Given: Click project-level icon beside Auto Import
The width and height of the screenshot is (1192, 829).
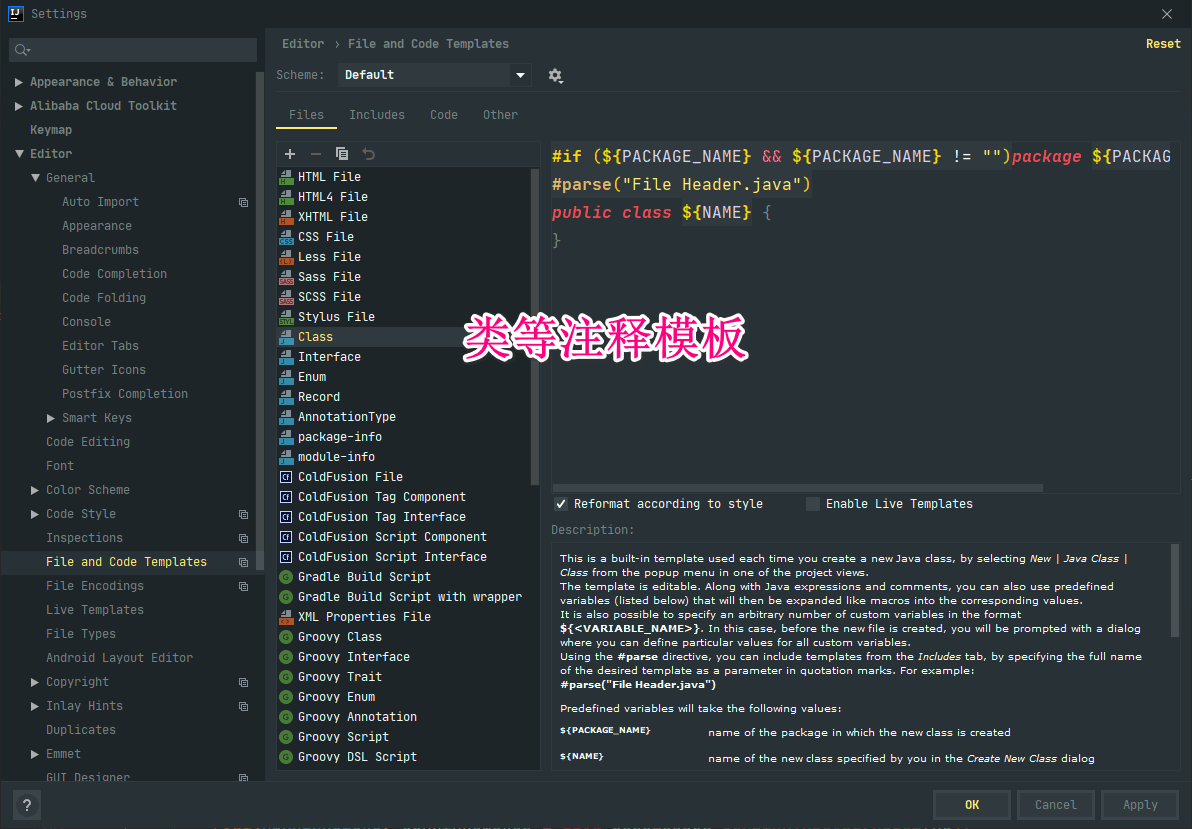Looking at the screenshot, I should [243, 202].
